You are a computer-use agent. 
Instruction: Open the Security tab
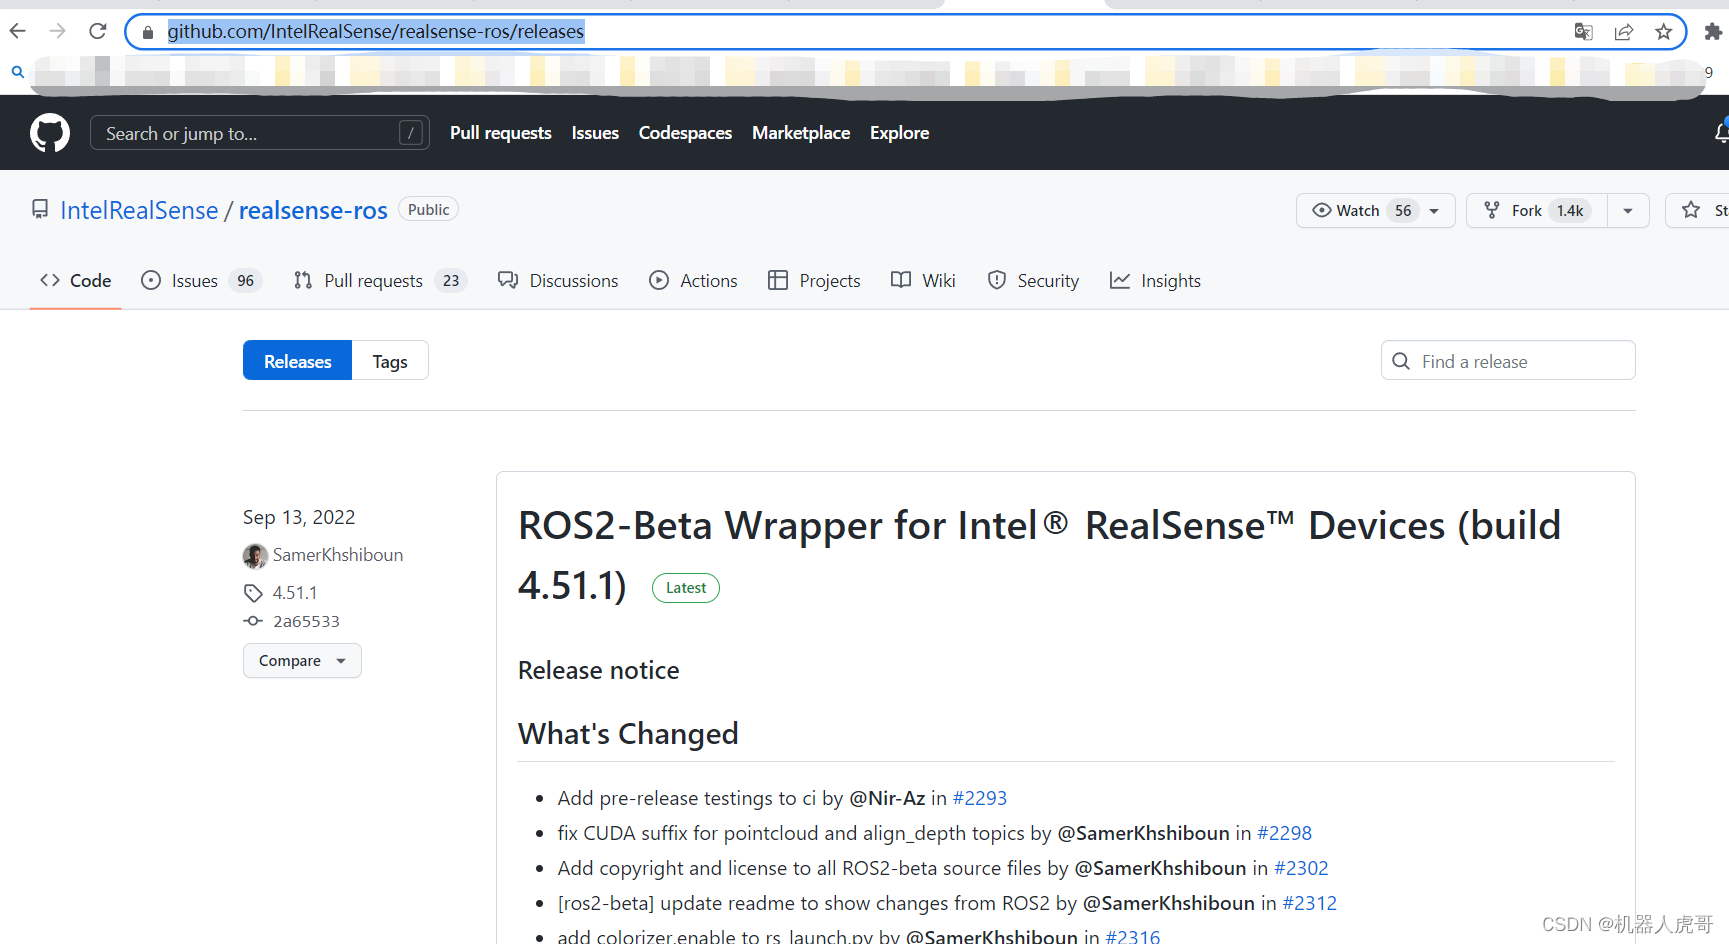[1033, 281]
